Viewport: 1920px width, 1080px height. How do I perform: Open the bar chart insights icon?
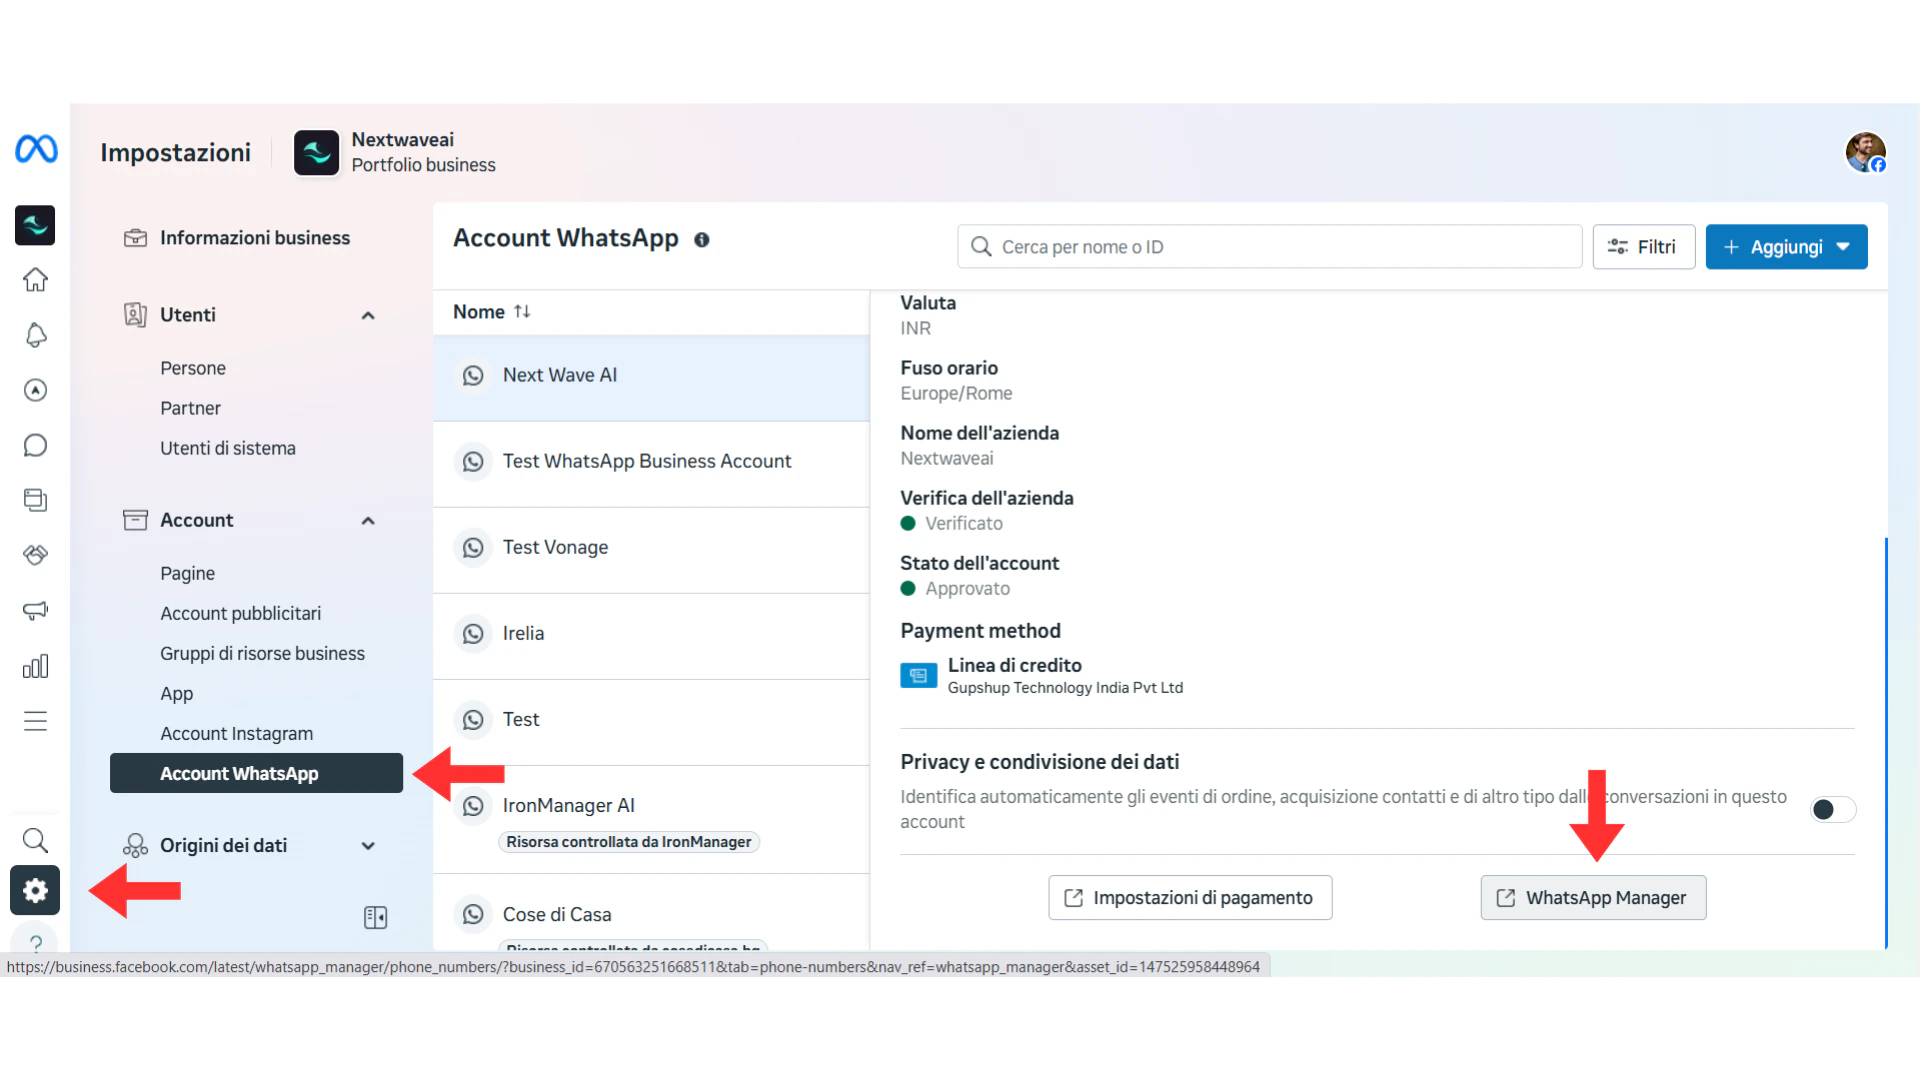tap(35, 666)
